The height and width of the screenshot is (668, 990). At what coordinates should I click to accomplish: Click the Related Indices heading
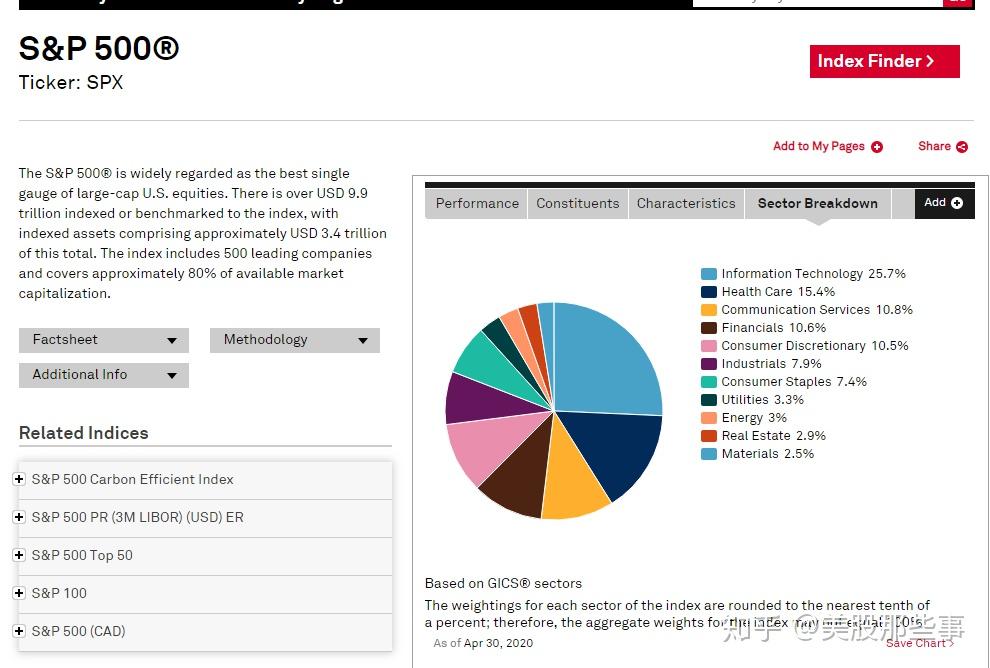pos(83,433)
